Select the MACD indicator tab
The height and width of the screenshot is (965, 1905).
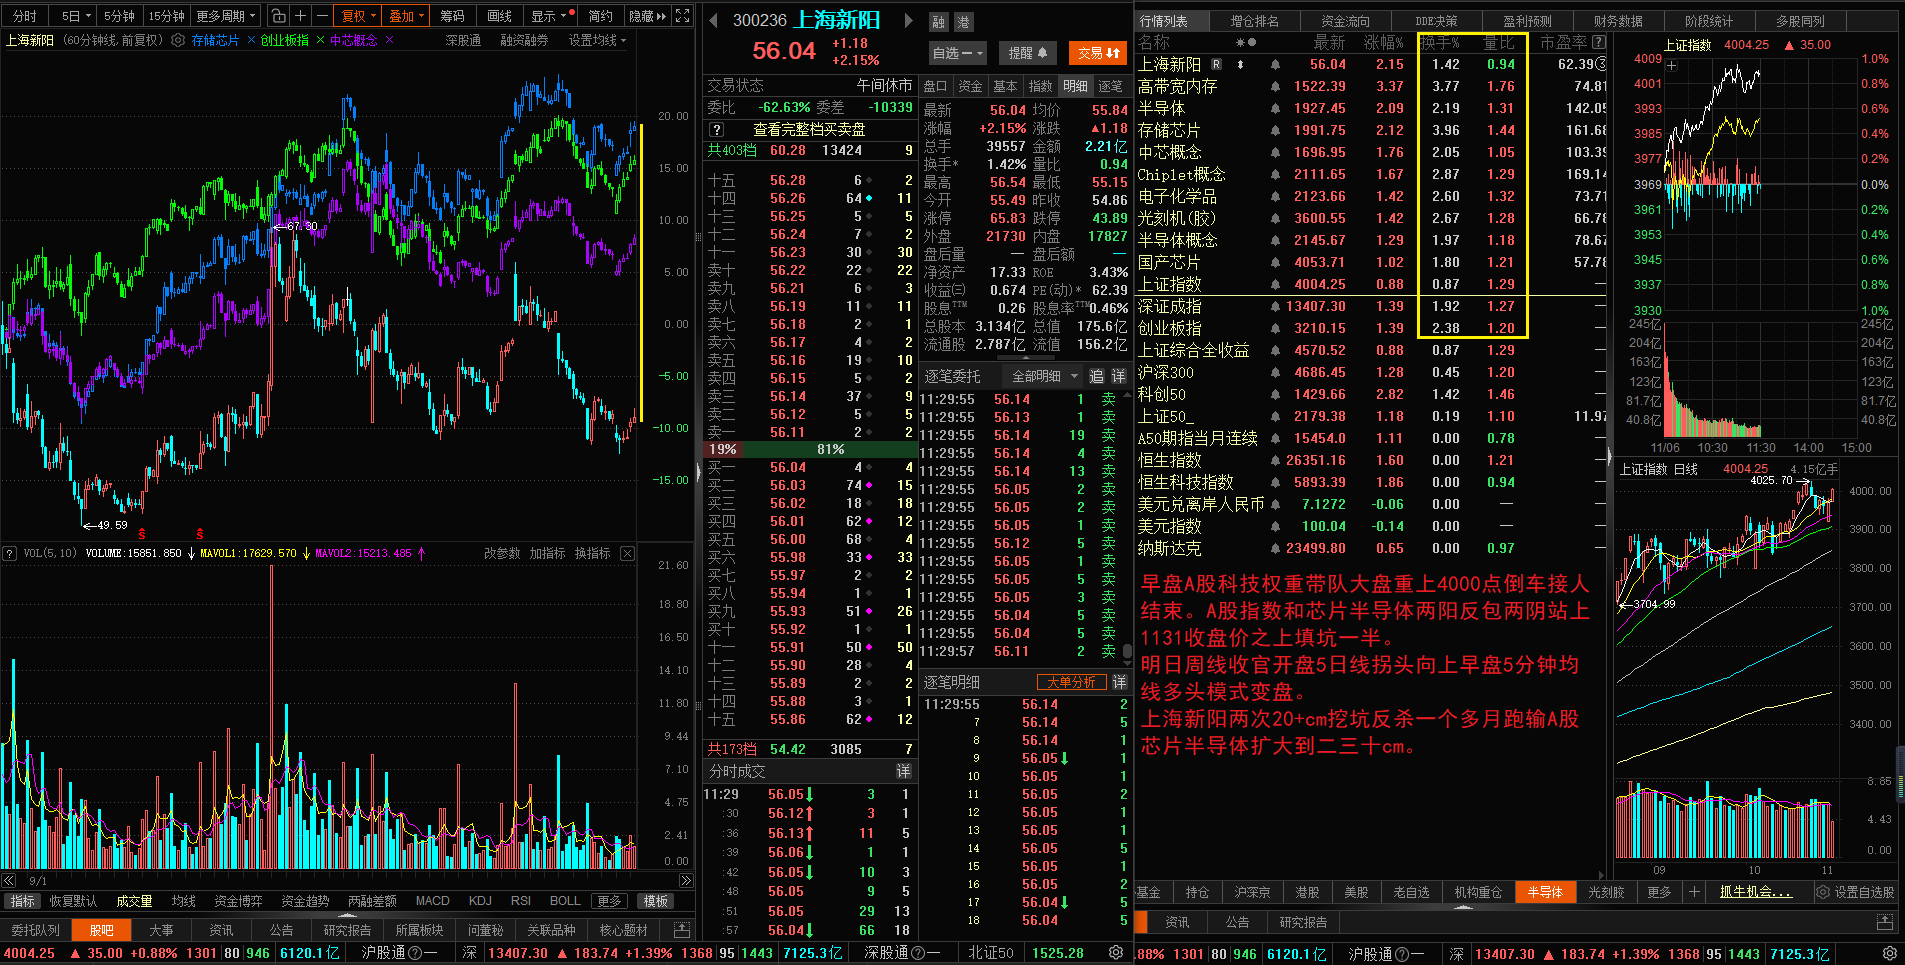point(432,901)
